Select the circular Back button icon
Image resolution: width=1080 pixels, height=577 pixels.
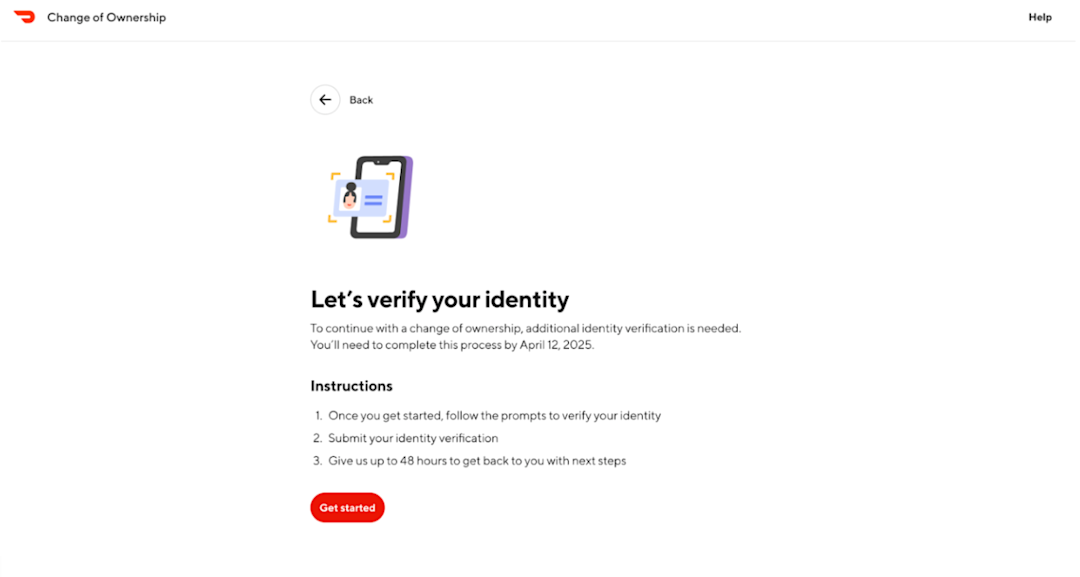coord(324,99)
